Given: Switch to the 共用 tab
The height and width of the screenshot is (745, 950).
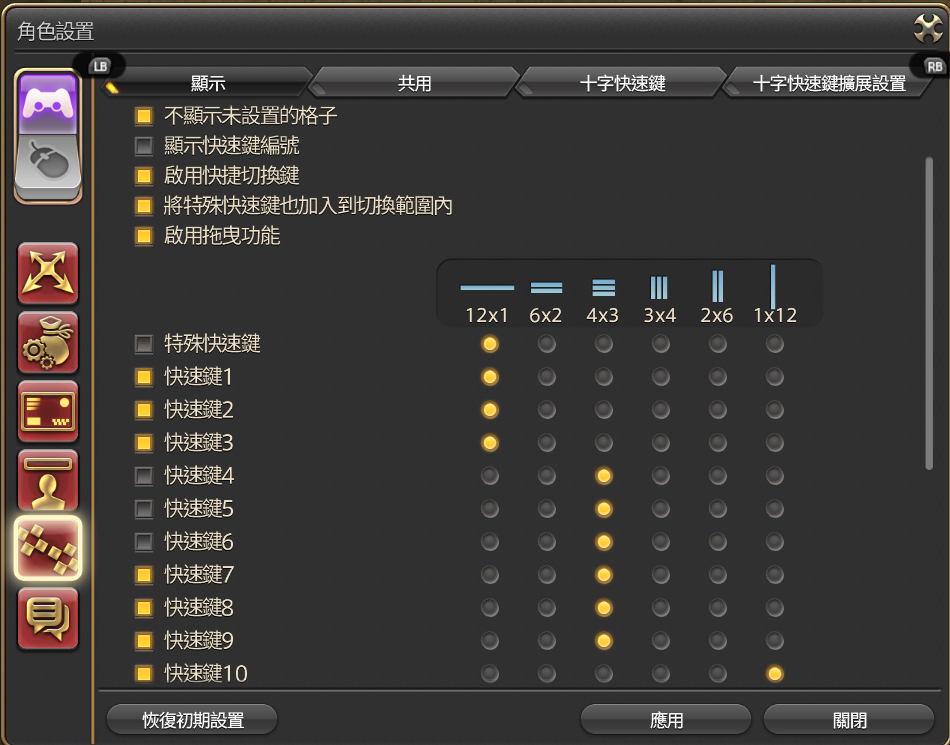Looking at the screenshot, I should pyautogui.click(x=414, y=84).
